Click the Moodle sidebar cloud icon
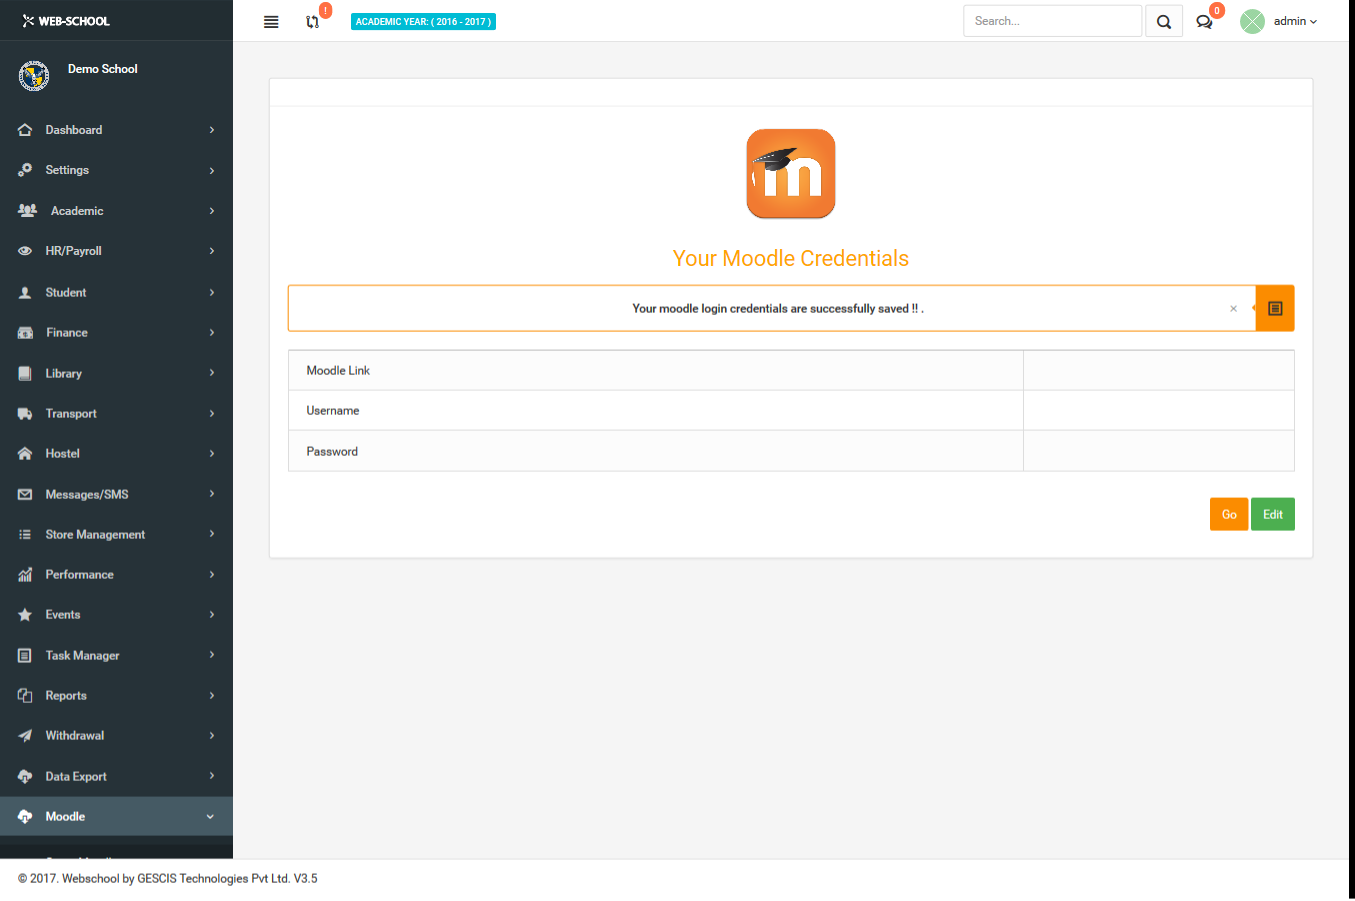Viewport: 1355px width, 901px height. 25,817
